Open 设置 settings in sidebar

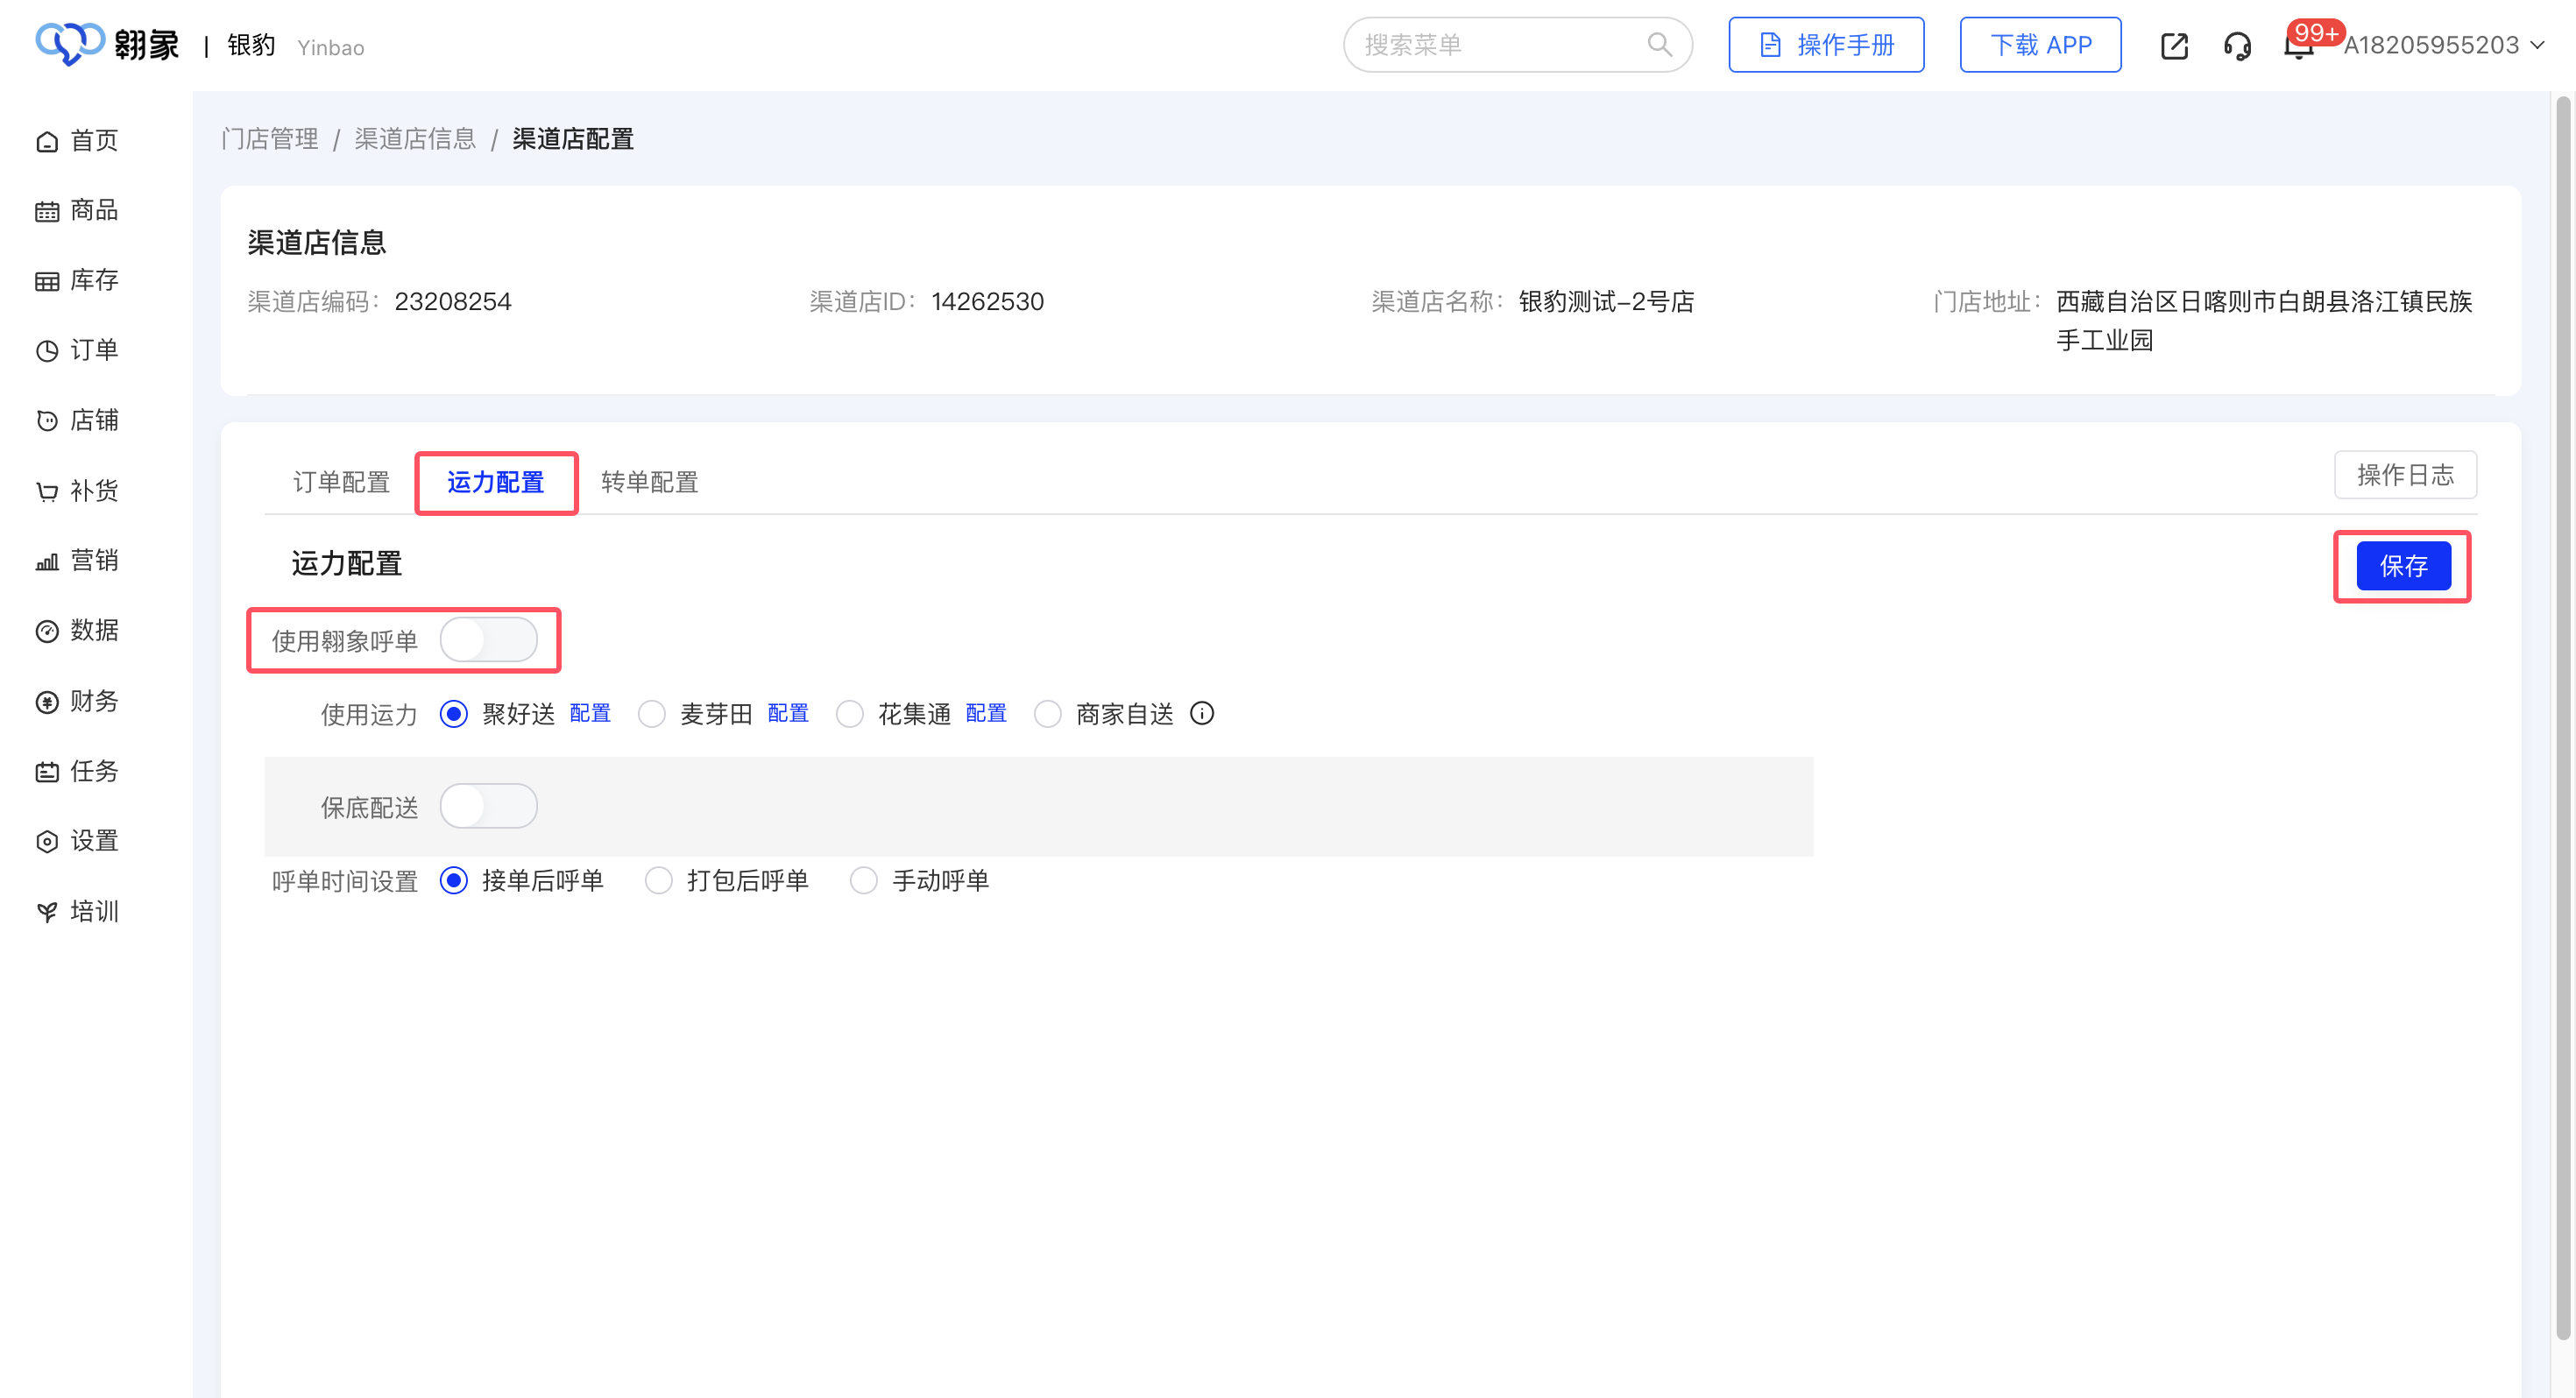[x=78, y=841]
